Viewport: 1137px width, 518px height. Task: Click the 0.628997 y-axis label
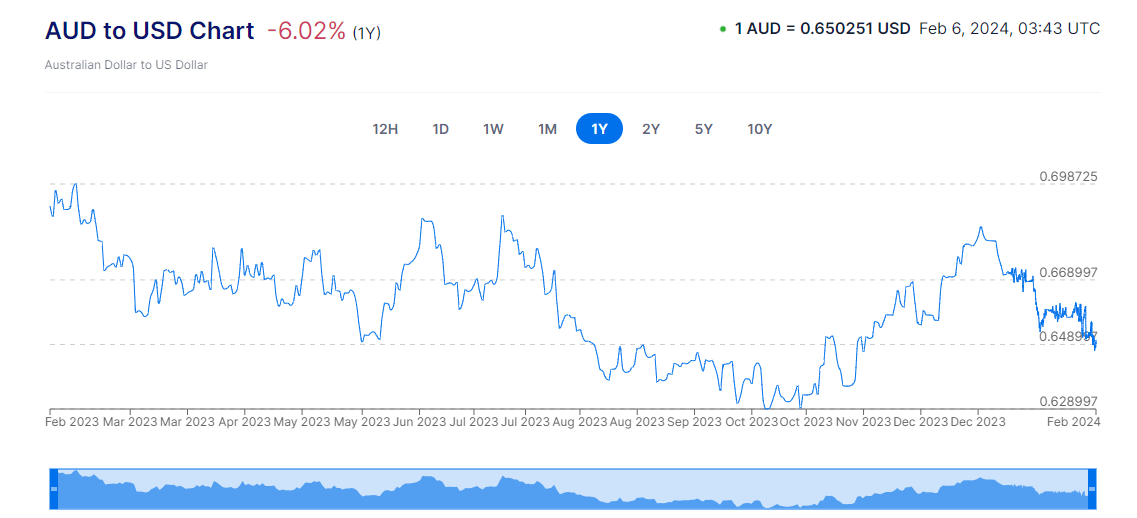click(1068, 400)
